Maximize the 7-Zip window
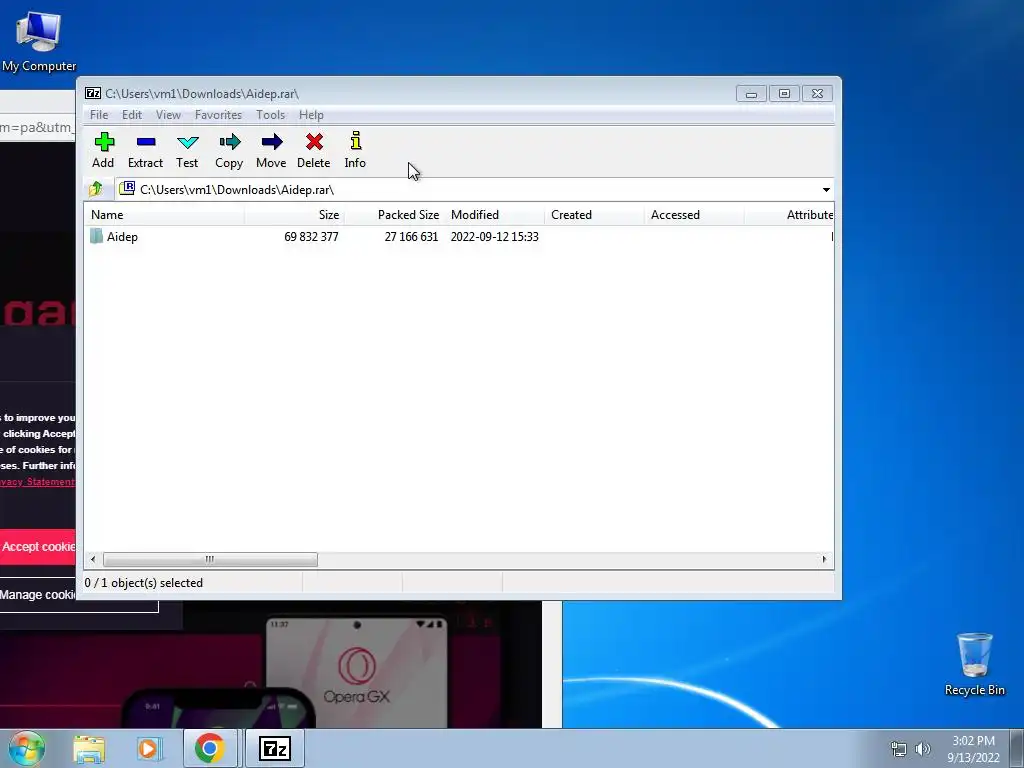This screenshot has width=1024, height=768. pyautogui.click(x=784, y=94)
